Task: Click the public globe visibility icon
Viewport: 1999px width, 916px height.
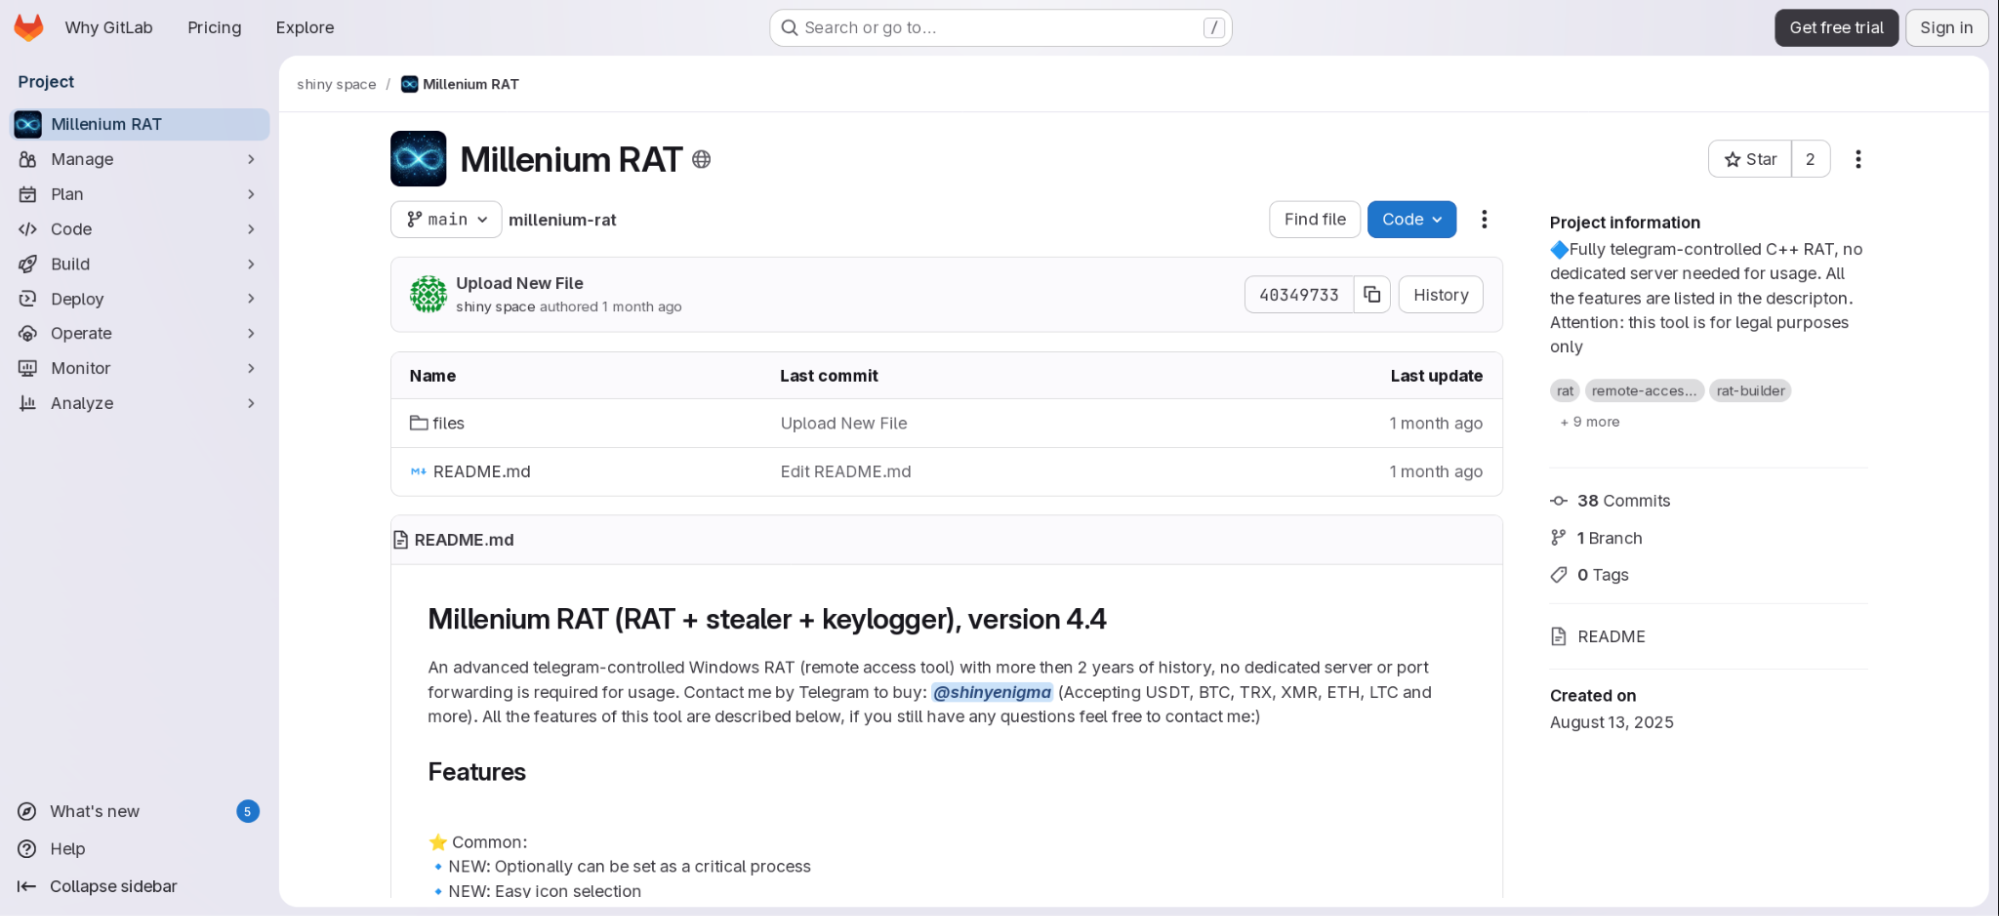Action: point(702,159)
